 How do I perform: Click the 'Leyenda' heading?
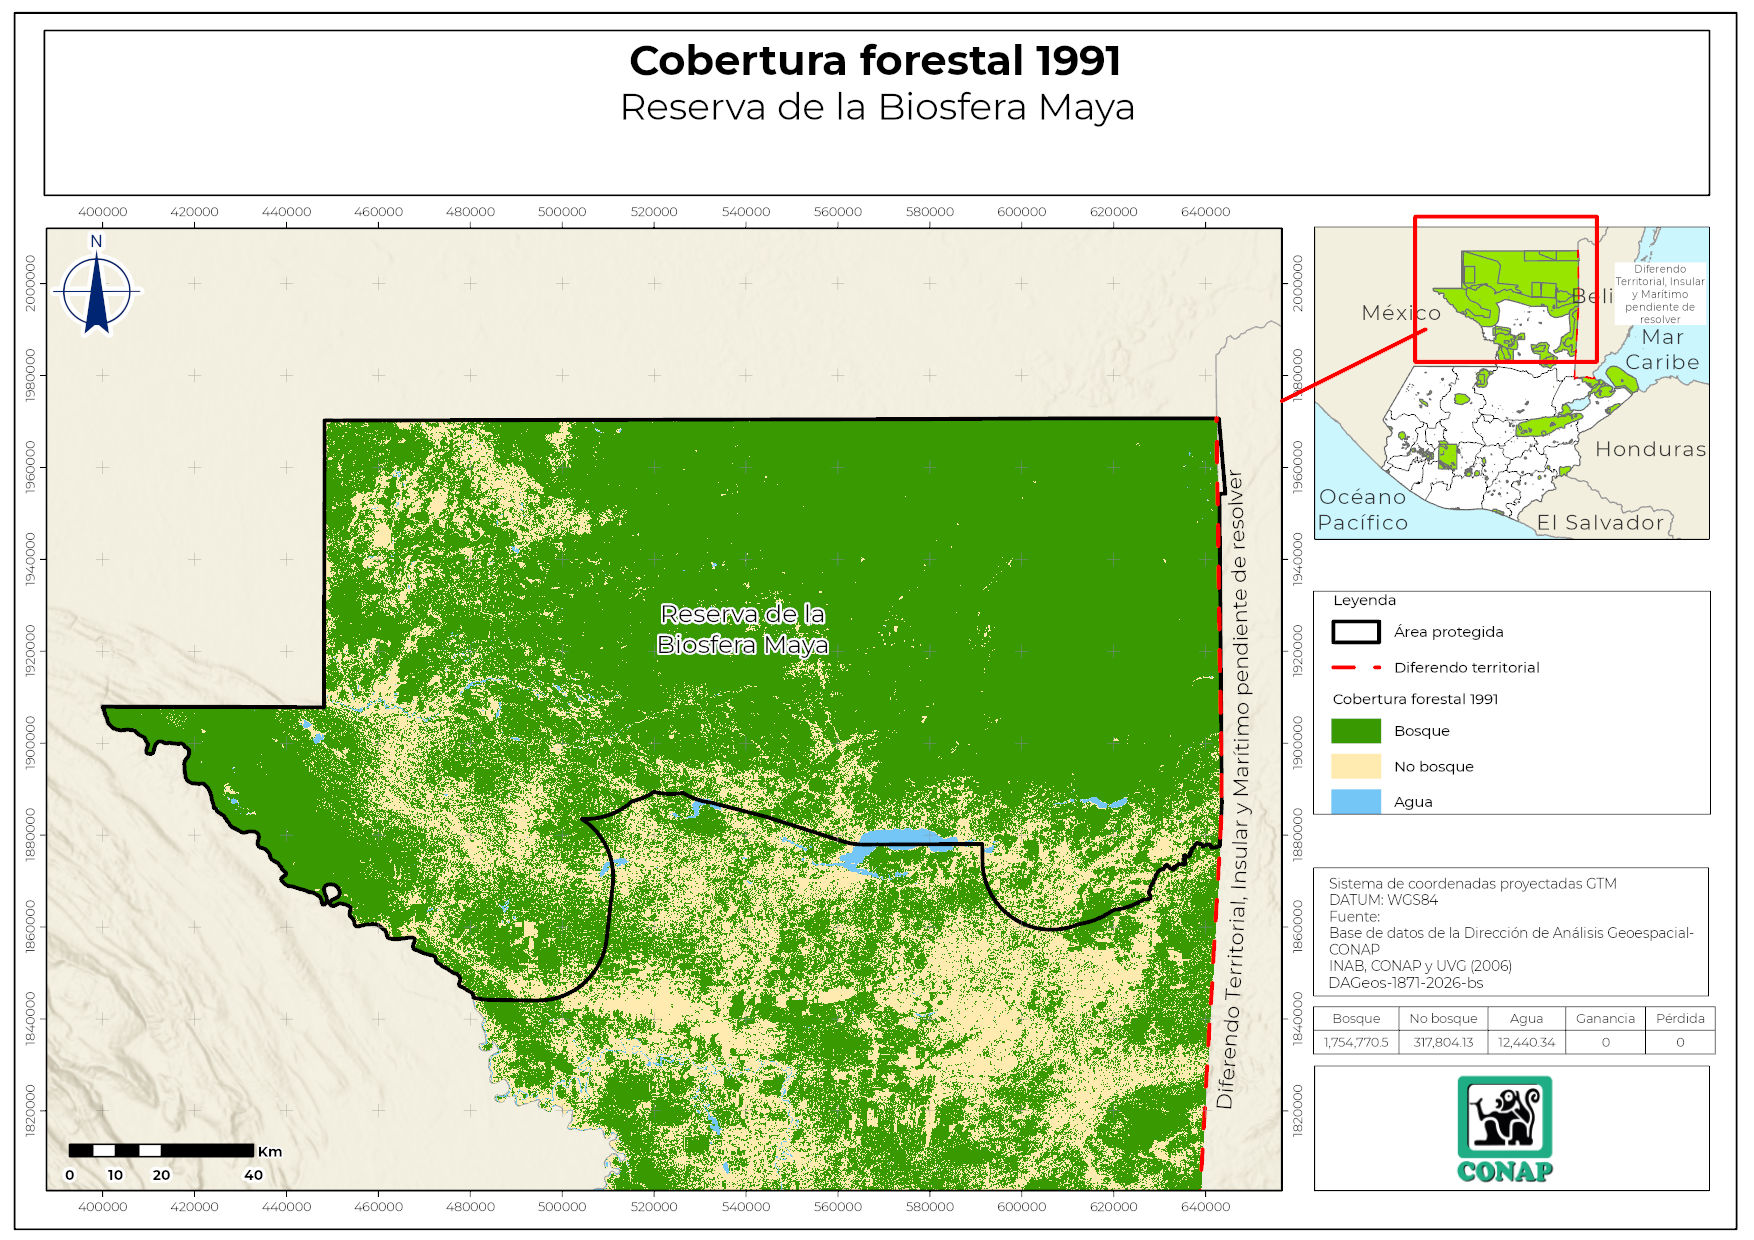coord(1364,600)
